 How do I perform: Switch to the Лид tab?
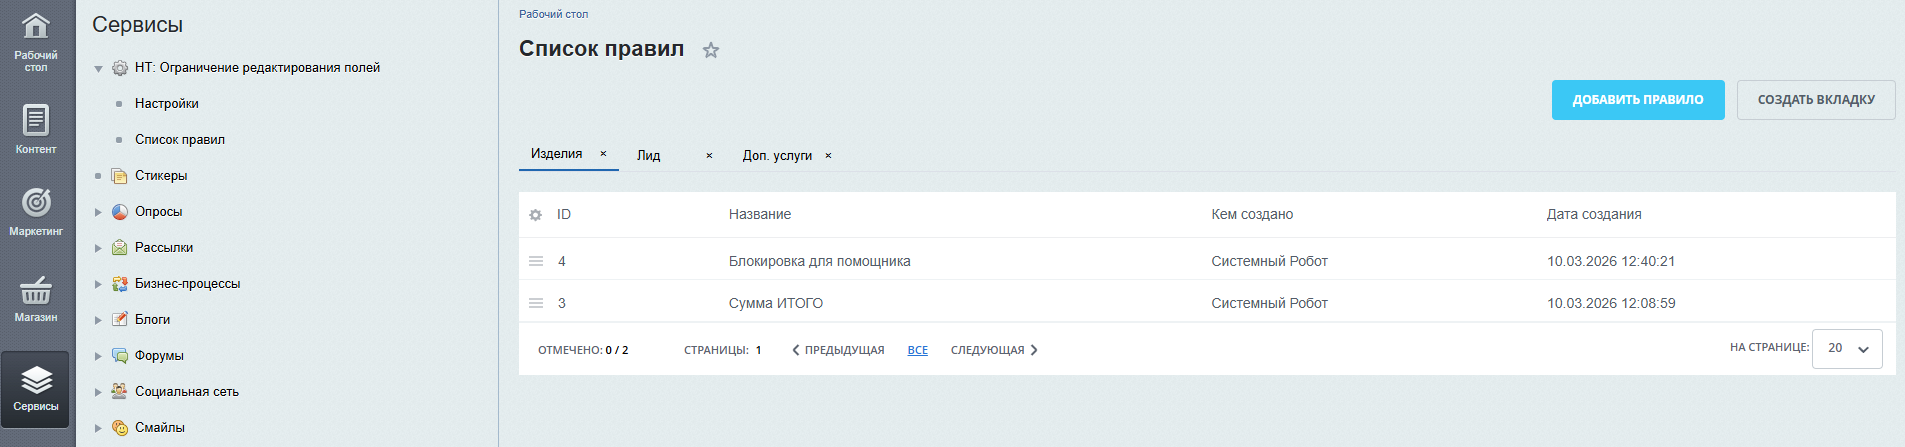point(648,156)
